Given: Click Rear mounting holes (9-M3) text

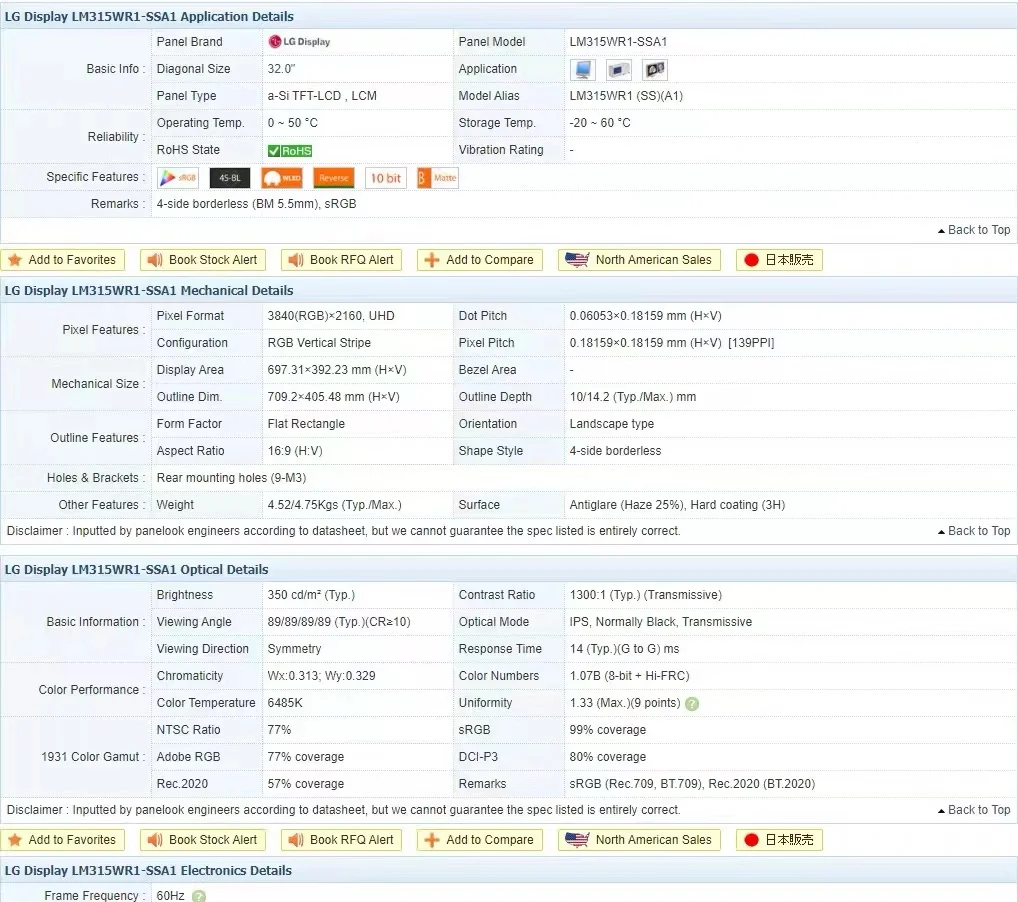Looking at the screenshot, I should click(x=231, y=478).
